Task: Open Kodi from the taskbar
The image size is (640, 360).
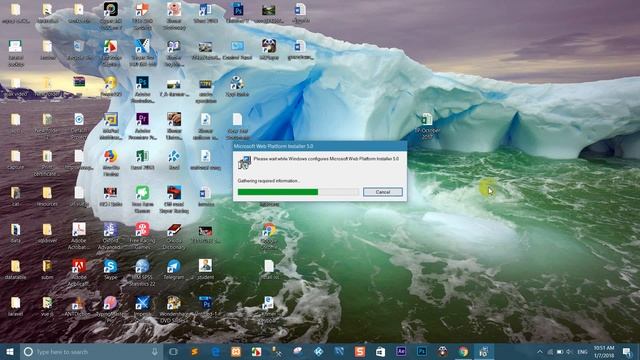Action: point(318,351)
